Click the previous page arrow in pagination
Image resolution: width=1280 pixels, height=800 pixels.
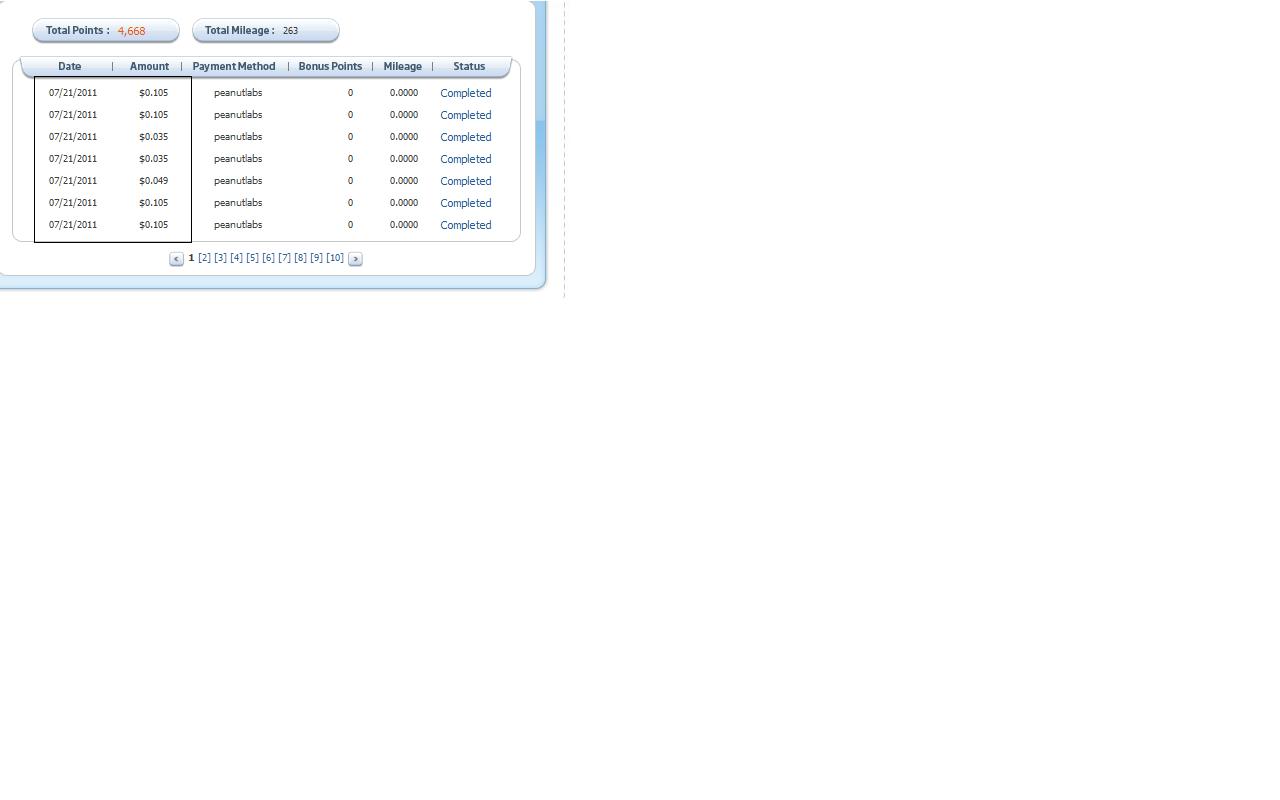[176, 259]
